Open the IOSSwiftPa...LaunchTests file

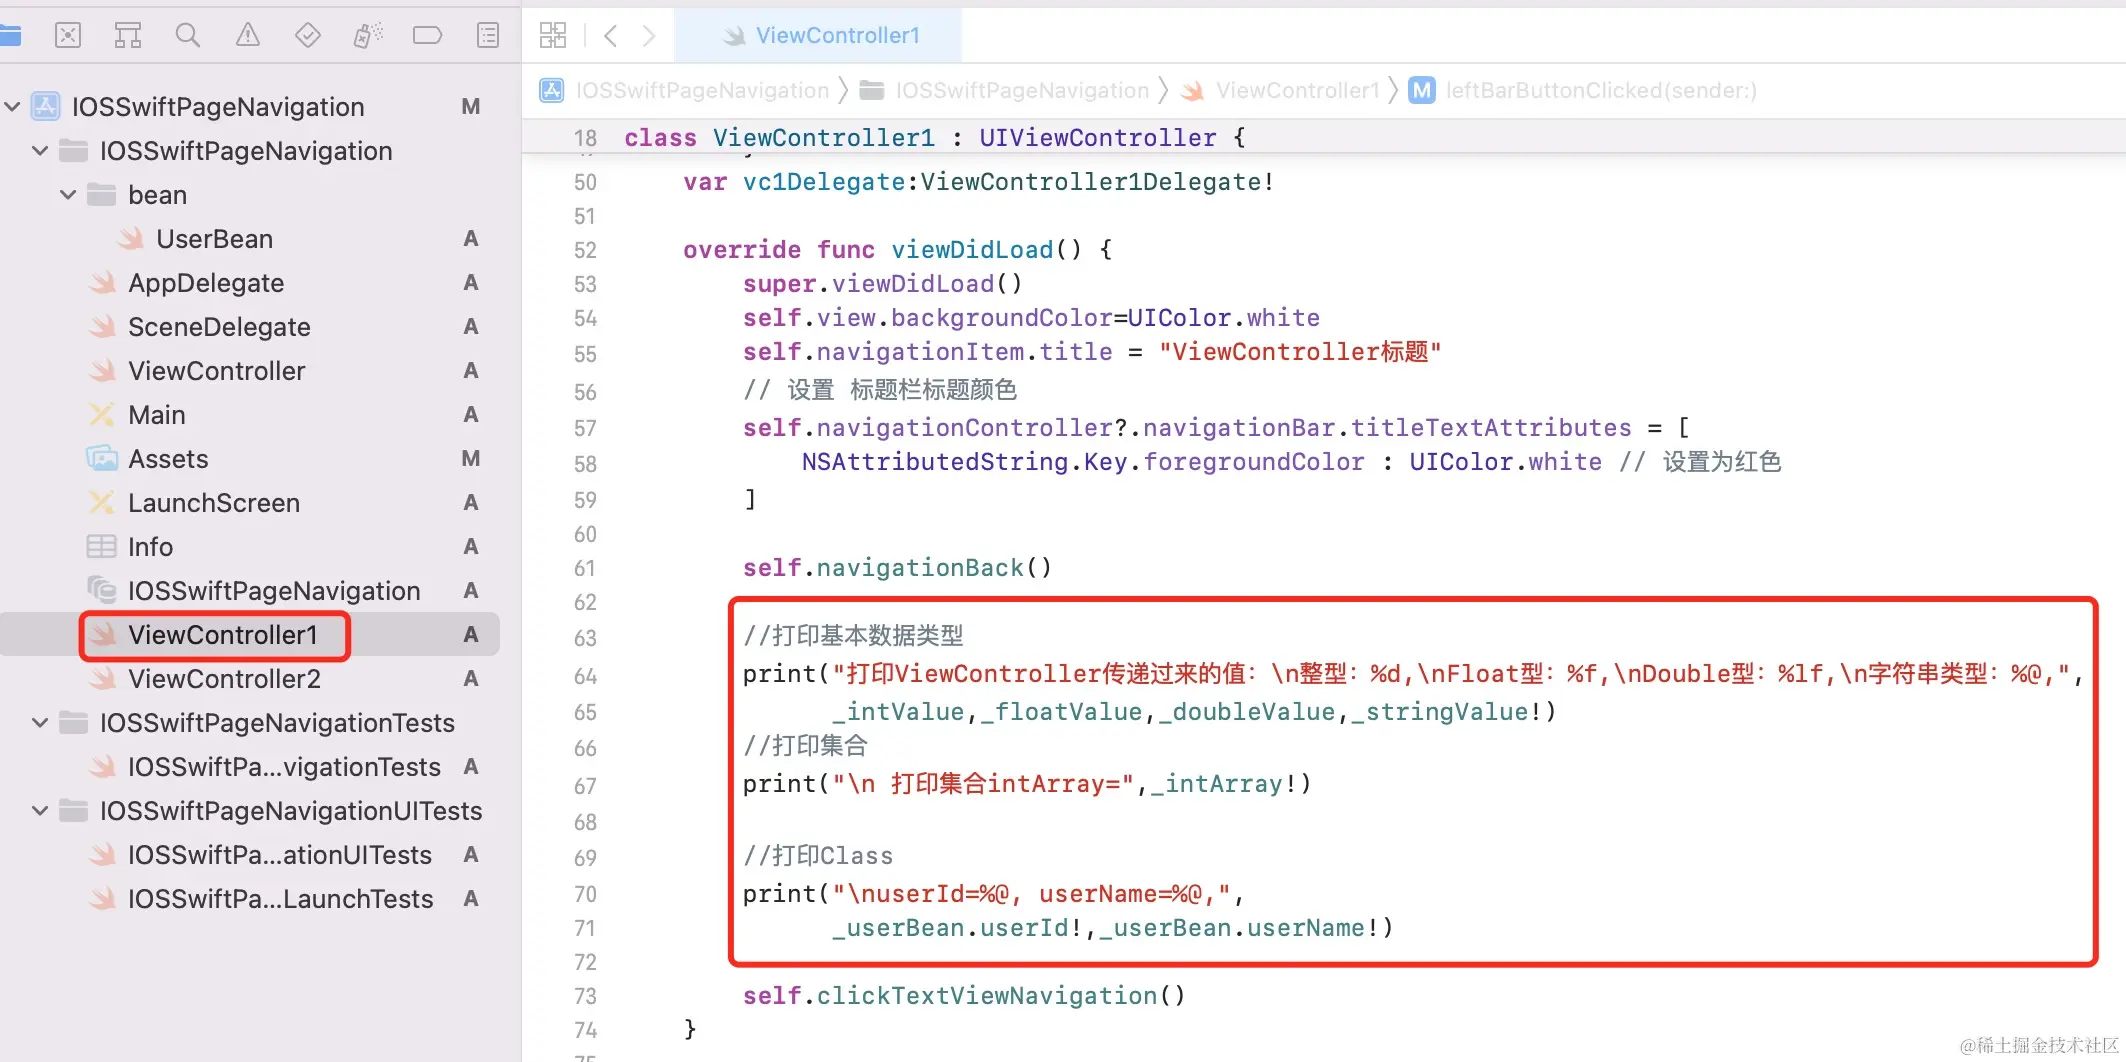280,899
